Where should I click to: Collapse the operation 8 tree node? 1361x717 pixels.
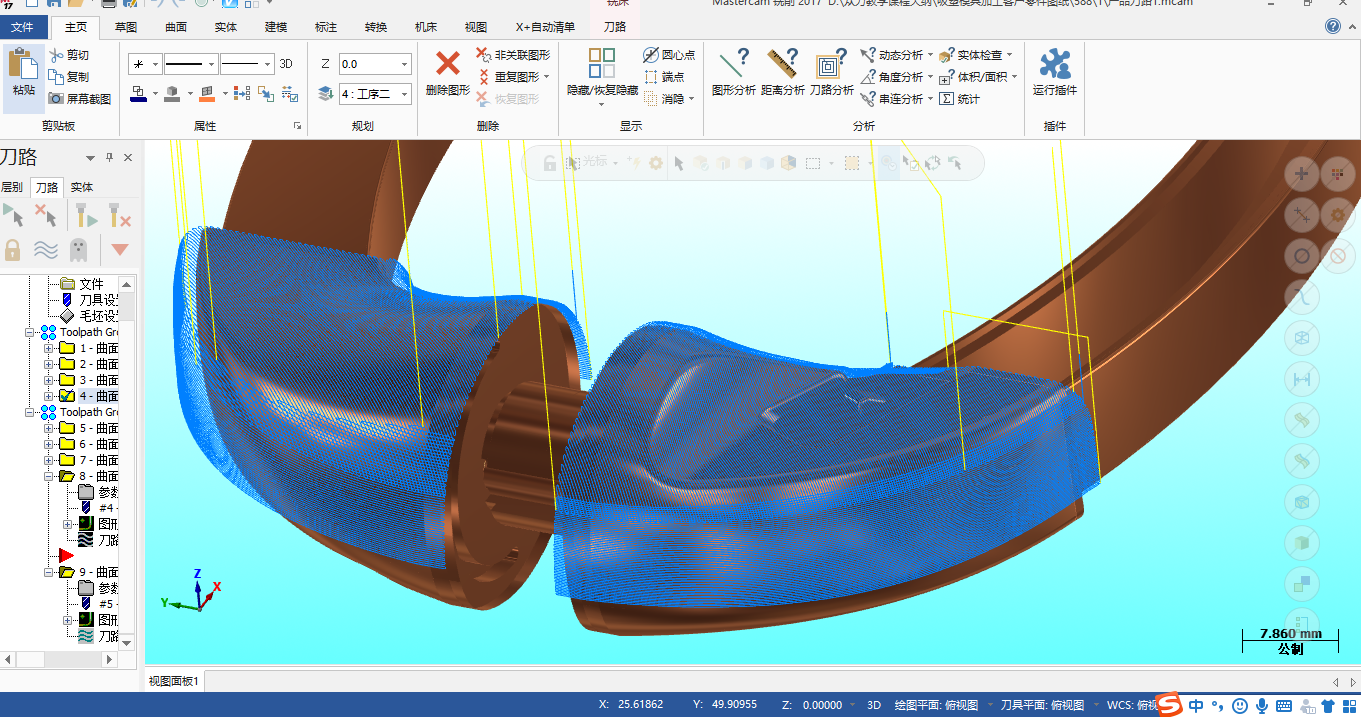tap(48, 476)
